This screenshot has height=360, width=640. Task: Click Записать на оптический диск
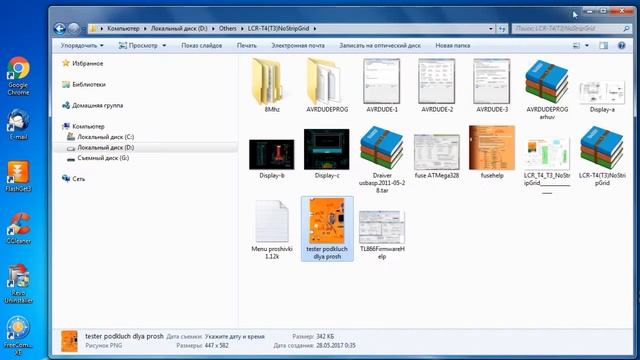click(380, 46)
